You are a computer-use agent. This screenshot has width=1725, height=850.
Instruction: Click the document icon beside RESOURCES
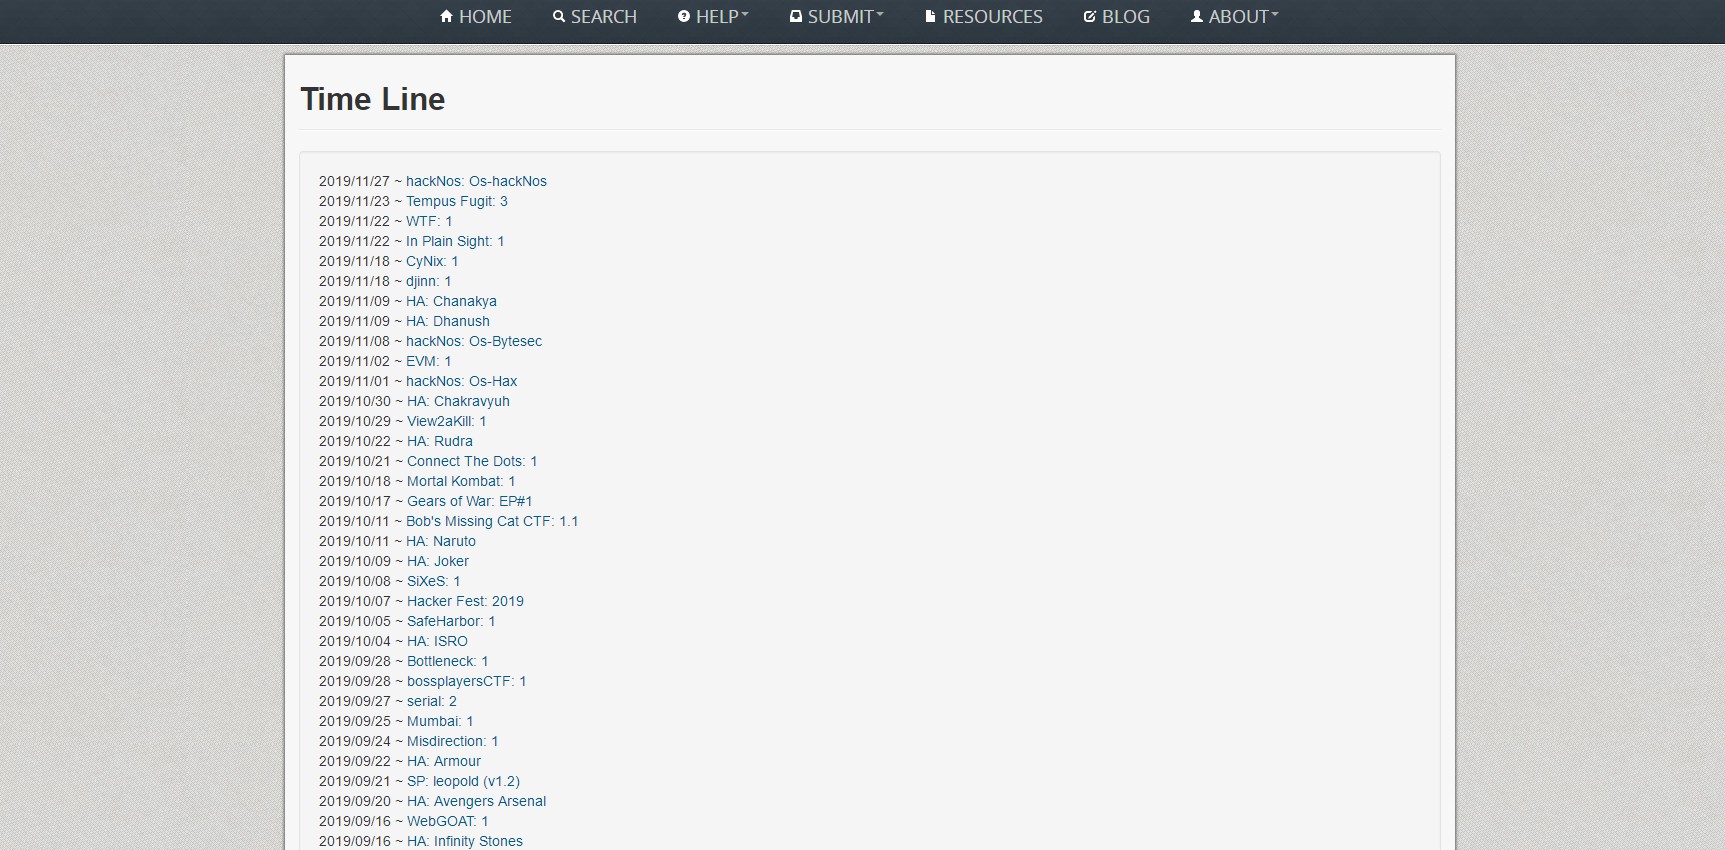(x=930, y=16)
